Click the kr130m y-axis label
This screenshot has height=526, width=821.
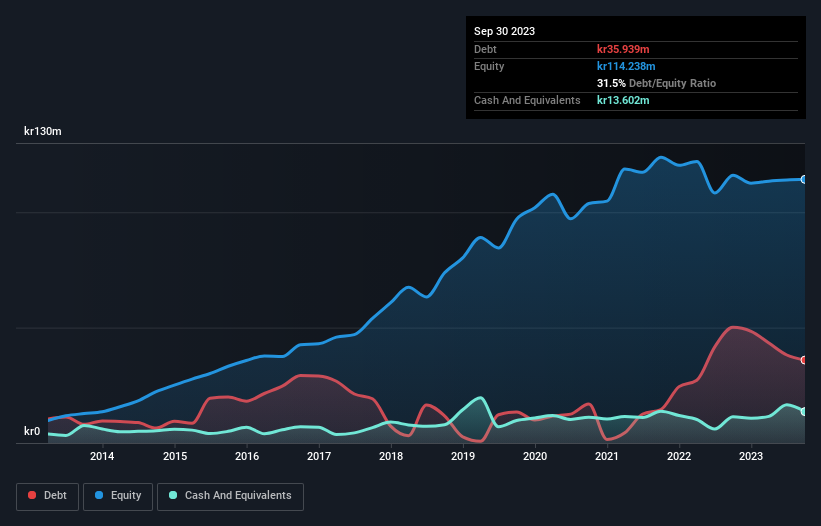coord(43,131)
